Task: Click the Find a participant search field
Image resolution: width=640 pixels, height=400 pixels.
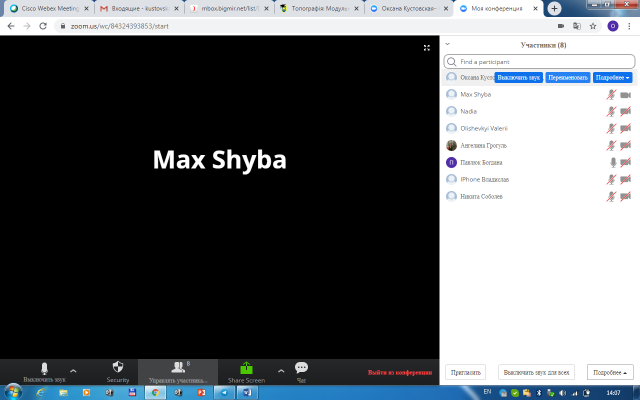Action: 539,62
